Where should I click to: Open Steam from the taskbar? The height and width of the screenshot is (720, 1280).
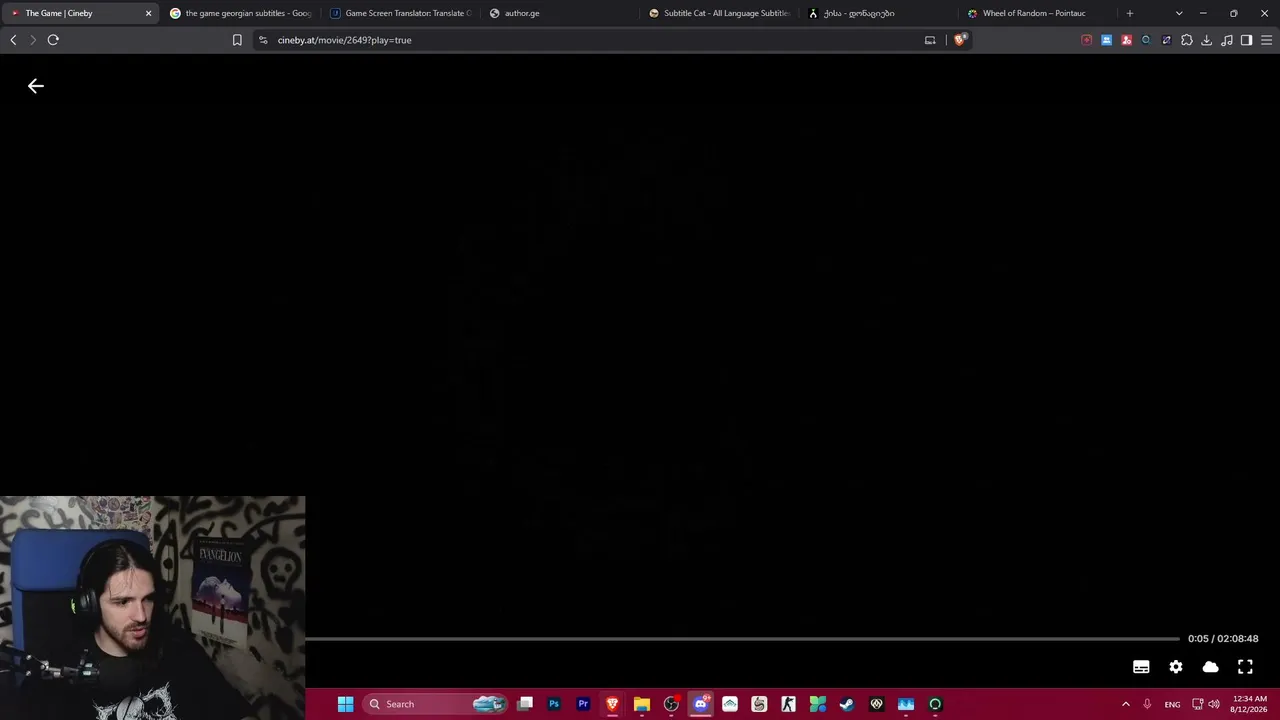click(847, 704)
